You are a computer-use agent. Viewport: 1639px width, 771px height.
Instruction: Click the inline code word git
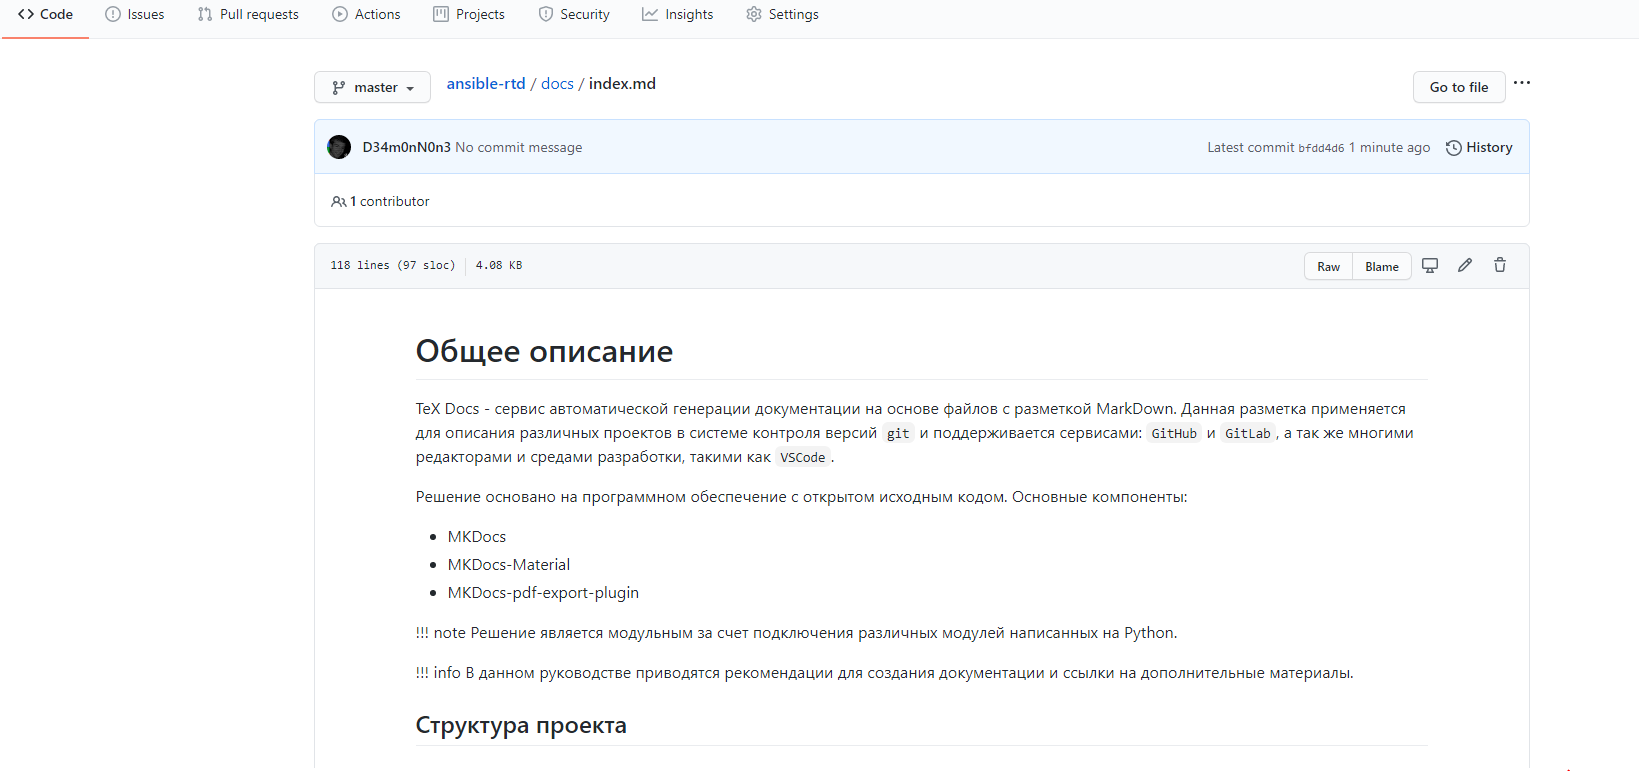898,433
